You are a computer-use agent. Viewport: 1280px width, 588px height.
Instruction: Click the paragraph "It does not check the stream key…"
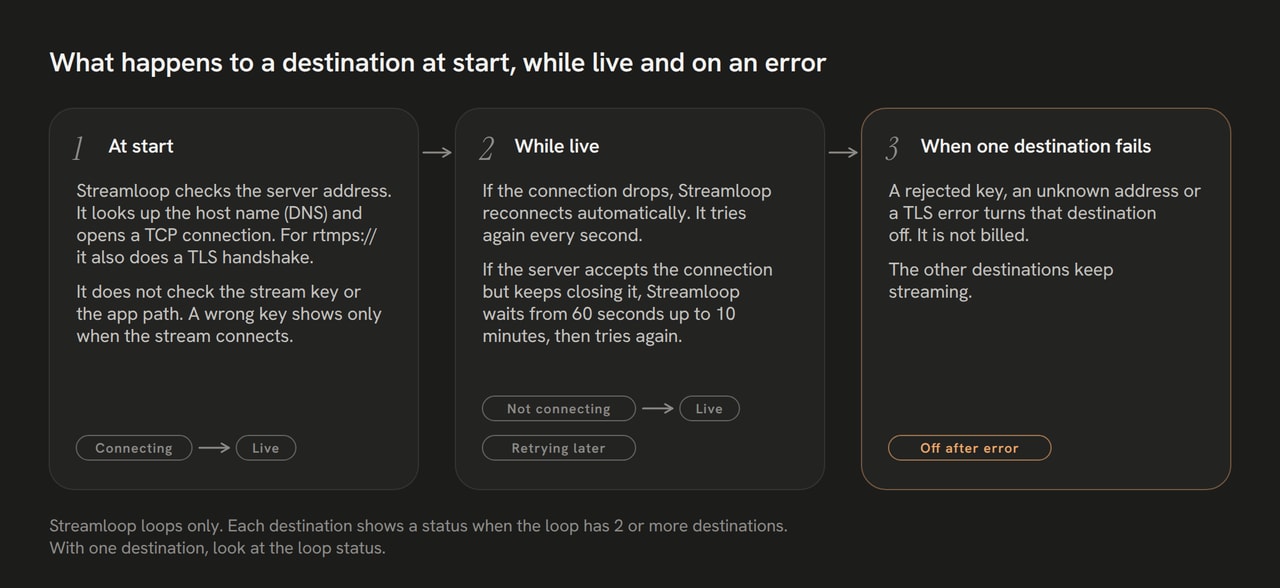pyautogui.click(x=229, y=314)
